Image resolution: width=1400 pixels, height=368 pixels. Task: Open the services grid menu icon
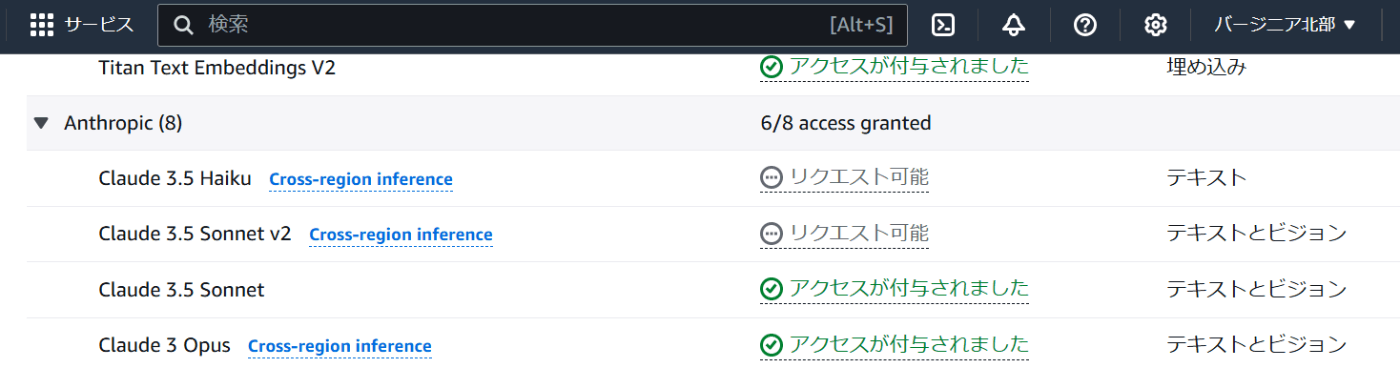[x=42, y=25]
